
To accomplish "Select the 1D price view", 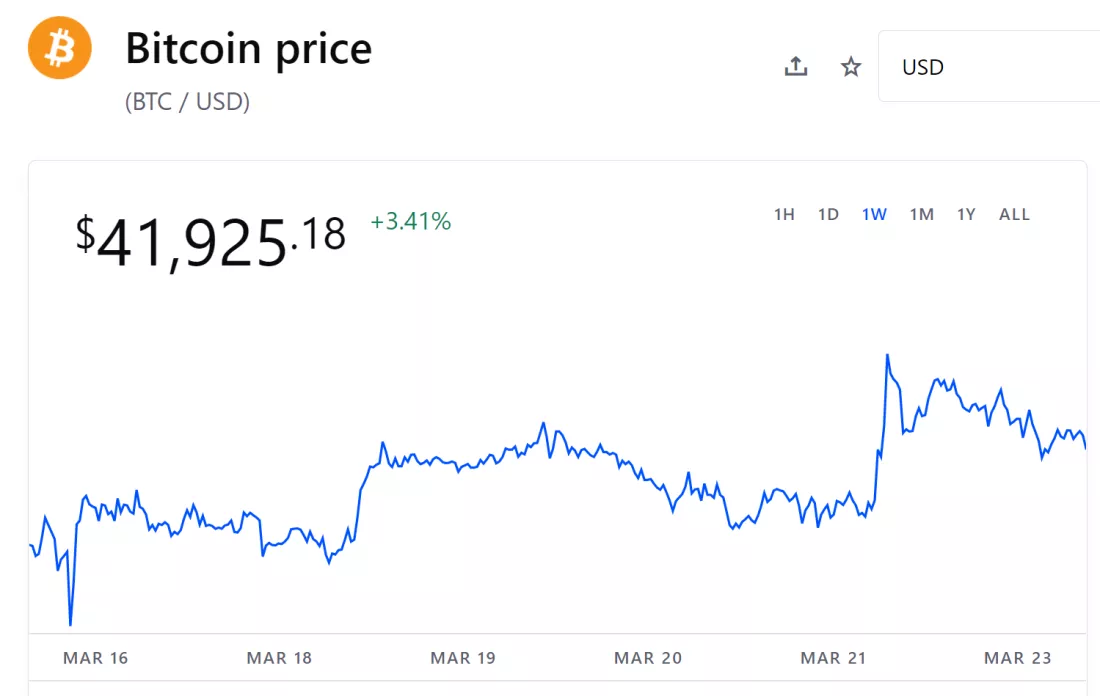I will [828, 214].
